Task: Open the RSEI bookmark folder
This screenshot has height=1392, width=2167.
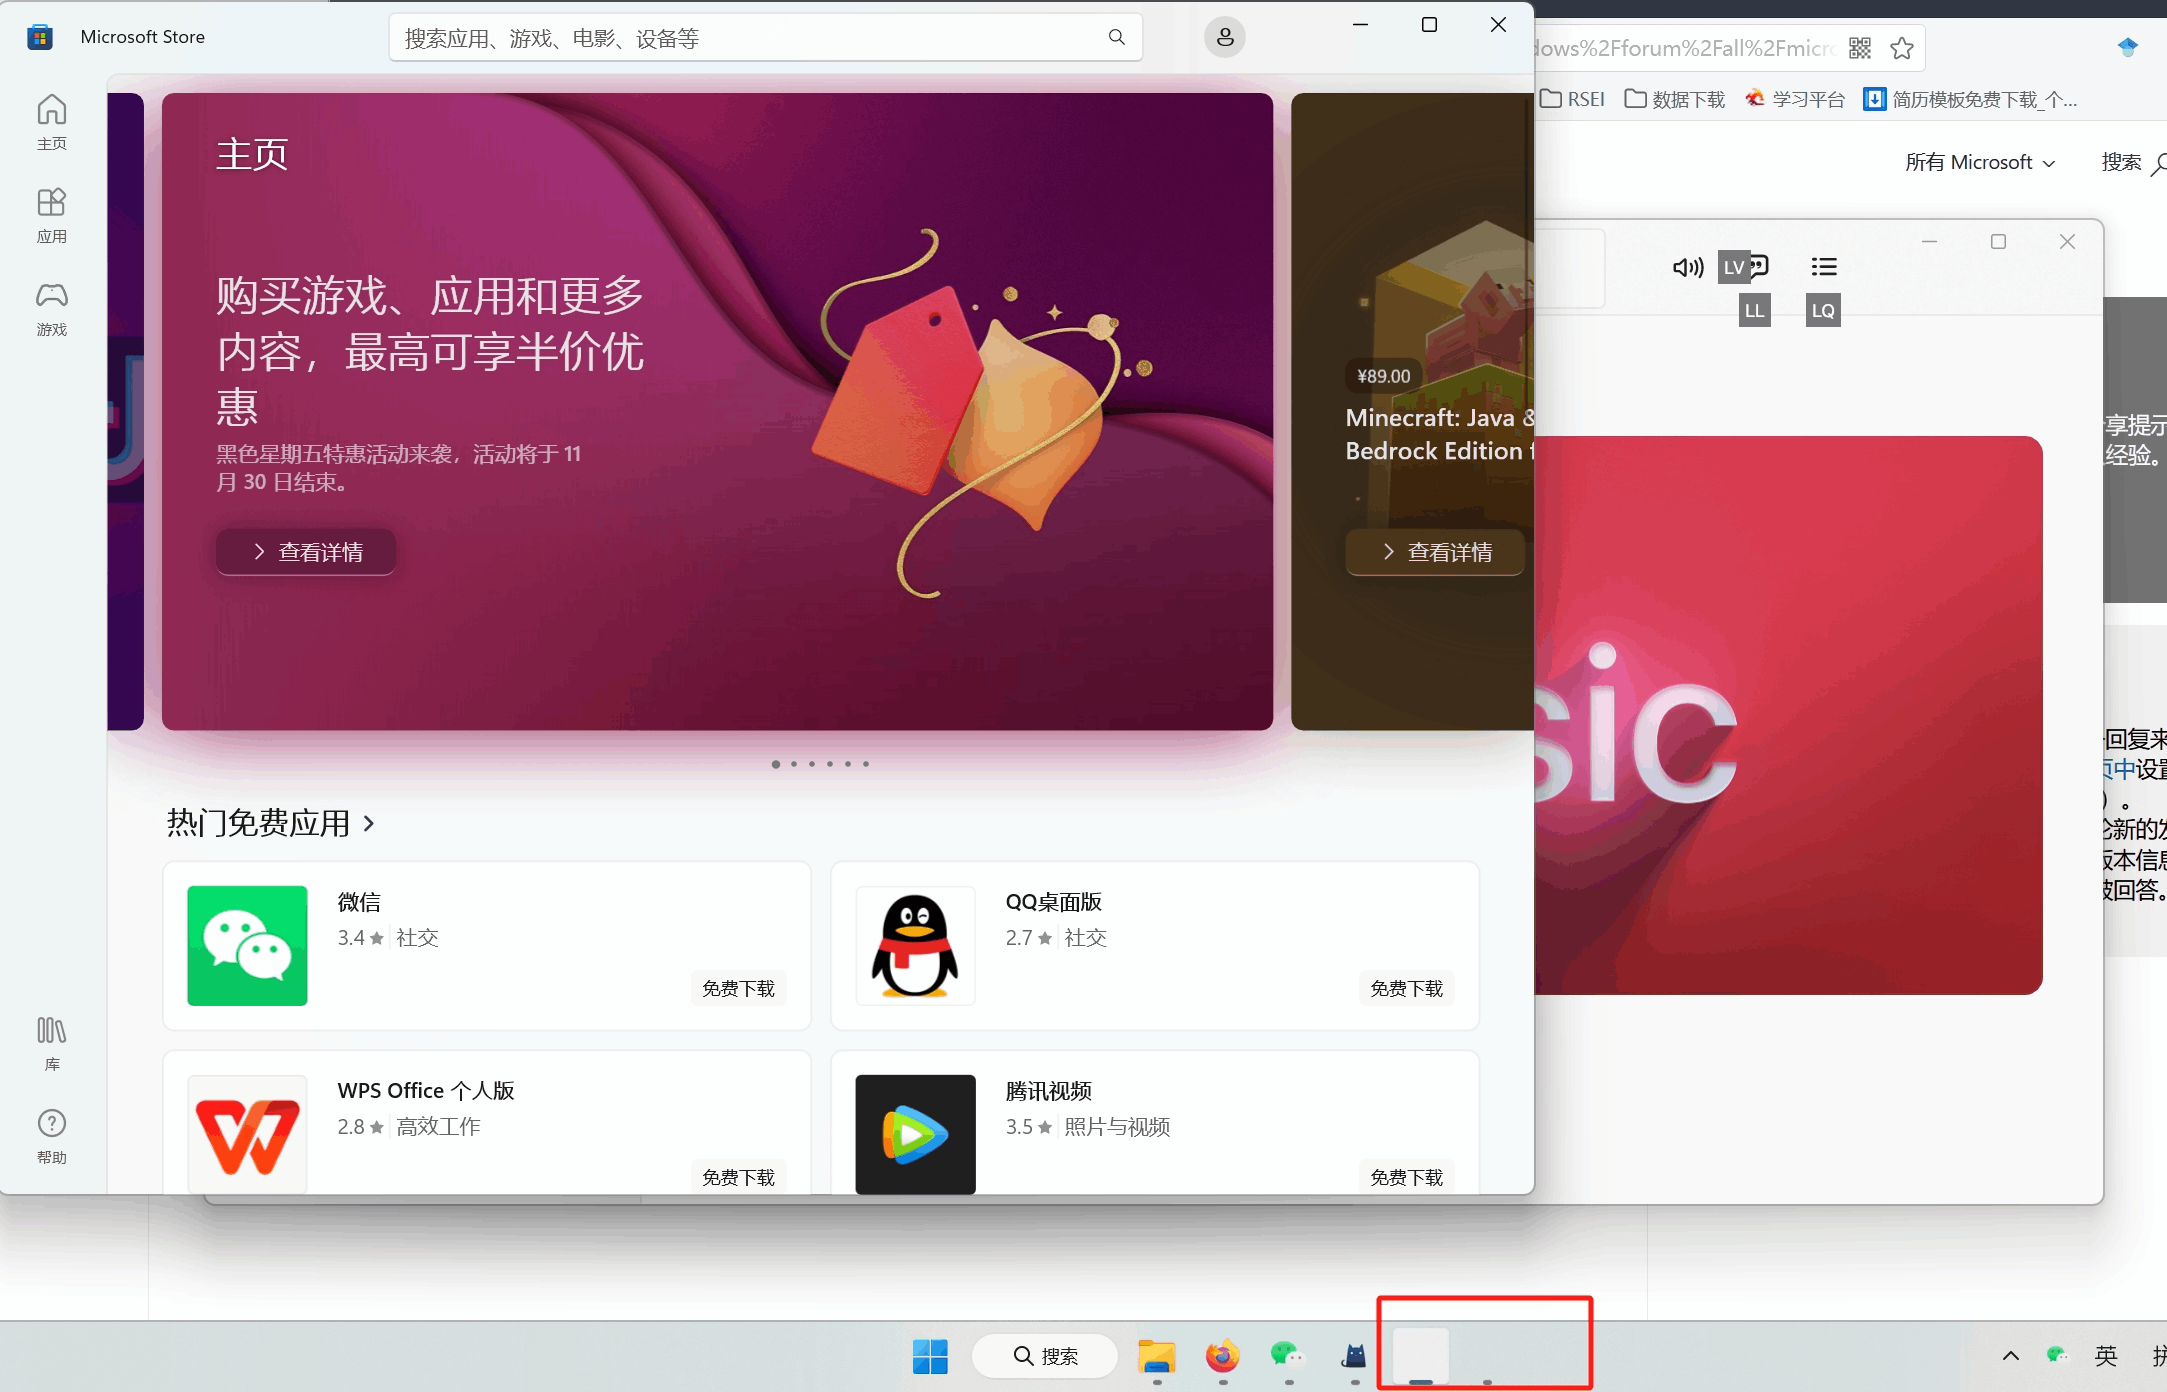Action: (x=1573, y=99)
